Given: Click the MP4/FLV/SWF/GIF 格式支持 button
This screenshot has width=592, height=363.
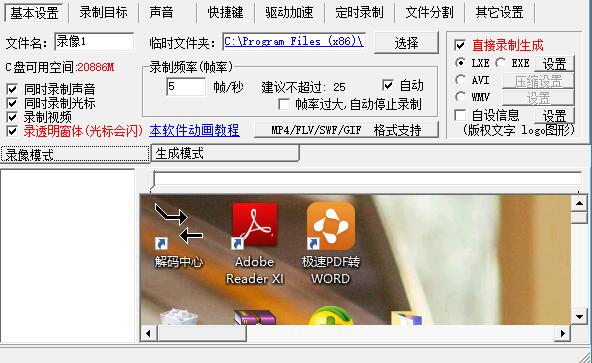Looking at the screenshot, I should (x=347, y=130).
